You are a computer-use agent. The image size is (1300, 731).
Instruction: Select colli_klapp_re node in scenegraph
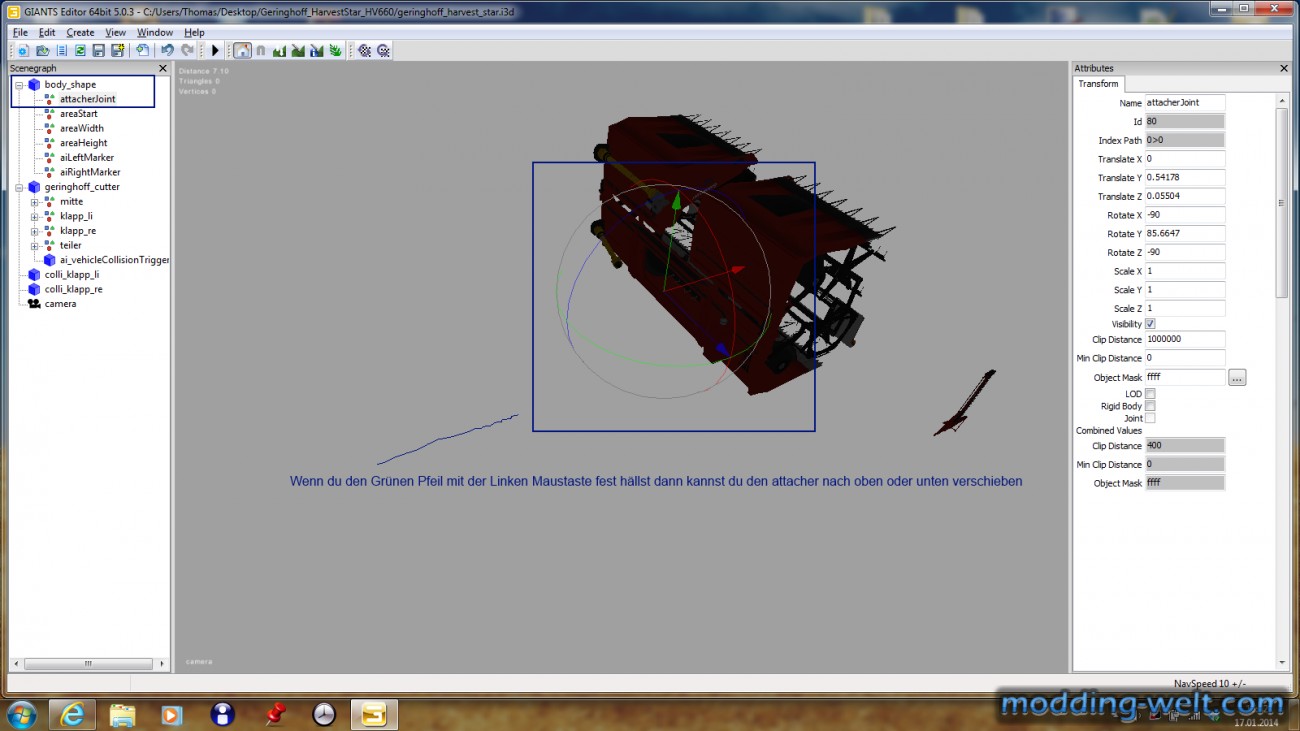pyautogui.click(x=73, y=289)
